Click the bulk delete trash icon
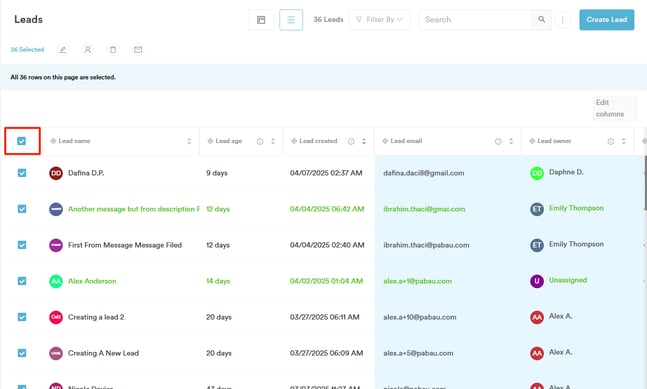 [x=113, y=50]
